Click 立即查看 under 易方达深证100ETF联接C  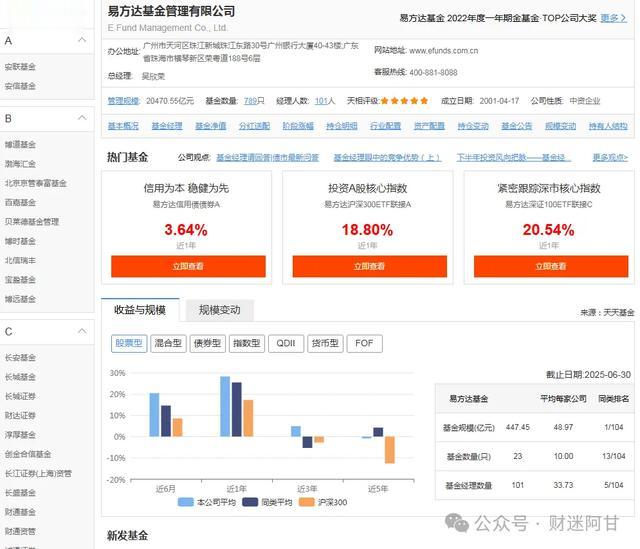pyautogui.click(x=551, y=267)
